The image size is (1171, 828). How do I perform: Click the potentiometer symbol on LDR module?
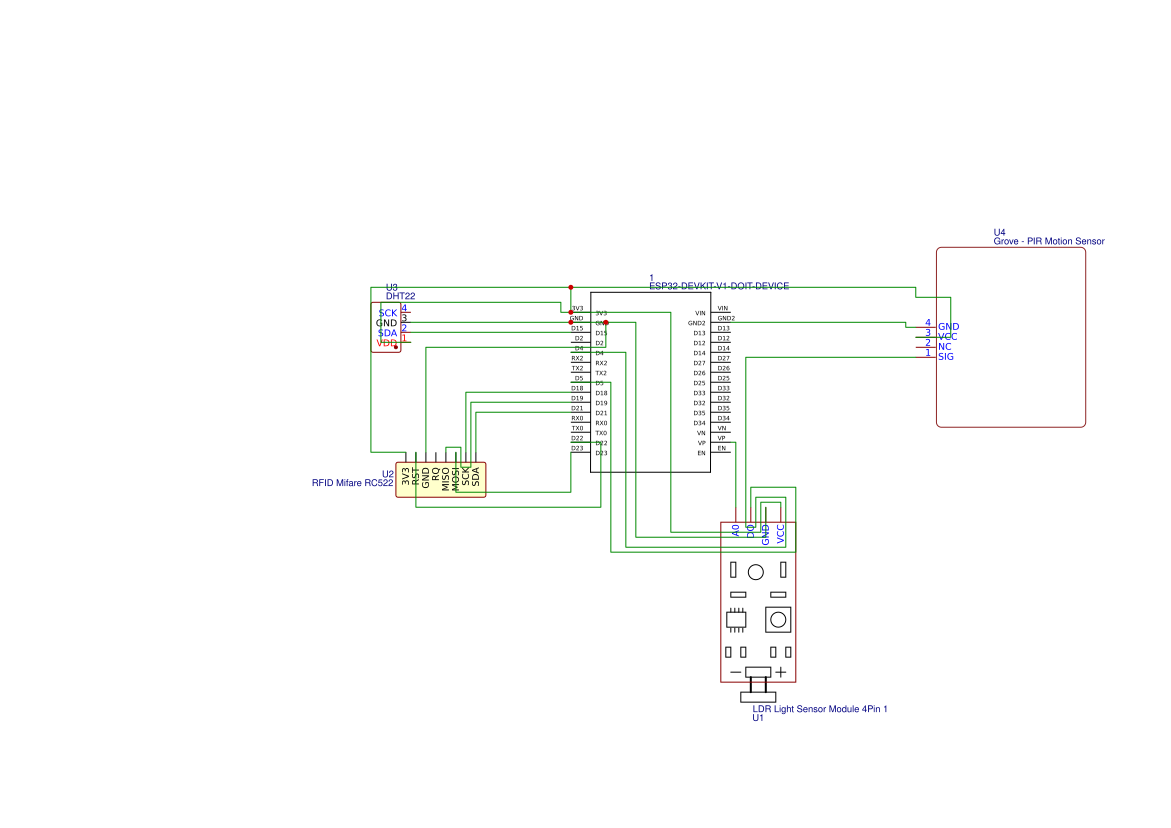(778, 620)
